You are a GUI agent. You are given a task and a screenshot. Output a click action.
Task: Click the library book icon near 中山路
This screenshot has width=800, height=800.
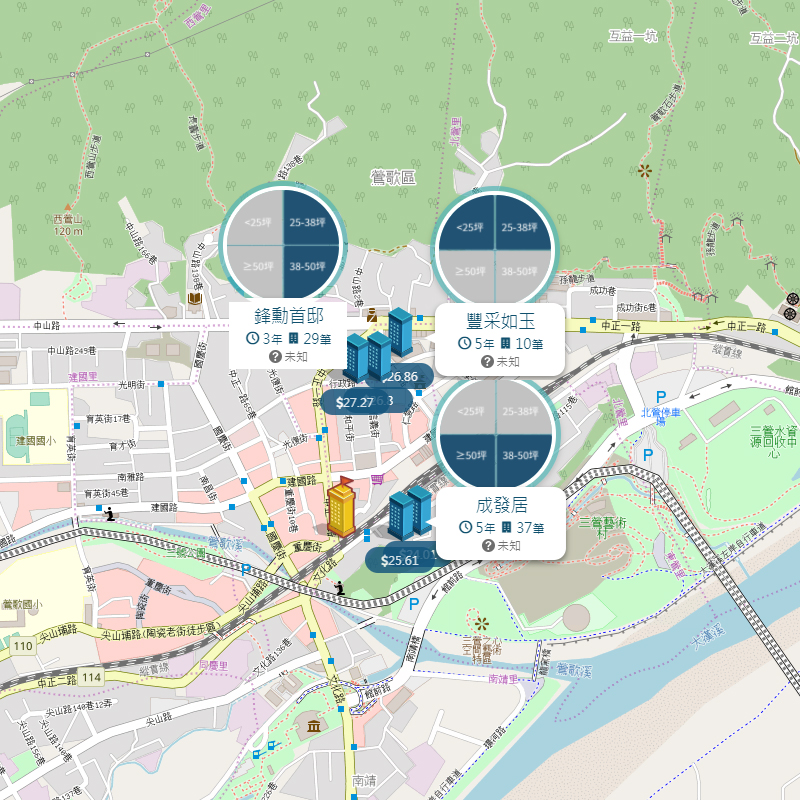tap(195, 298)
